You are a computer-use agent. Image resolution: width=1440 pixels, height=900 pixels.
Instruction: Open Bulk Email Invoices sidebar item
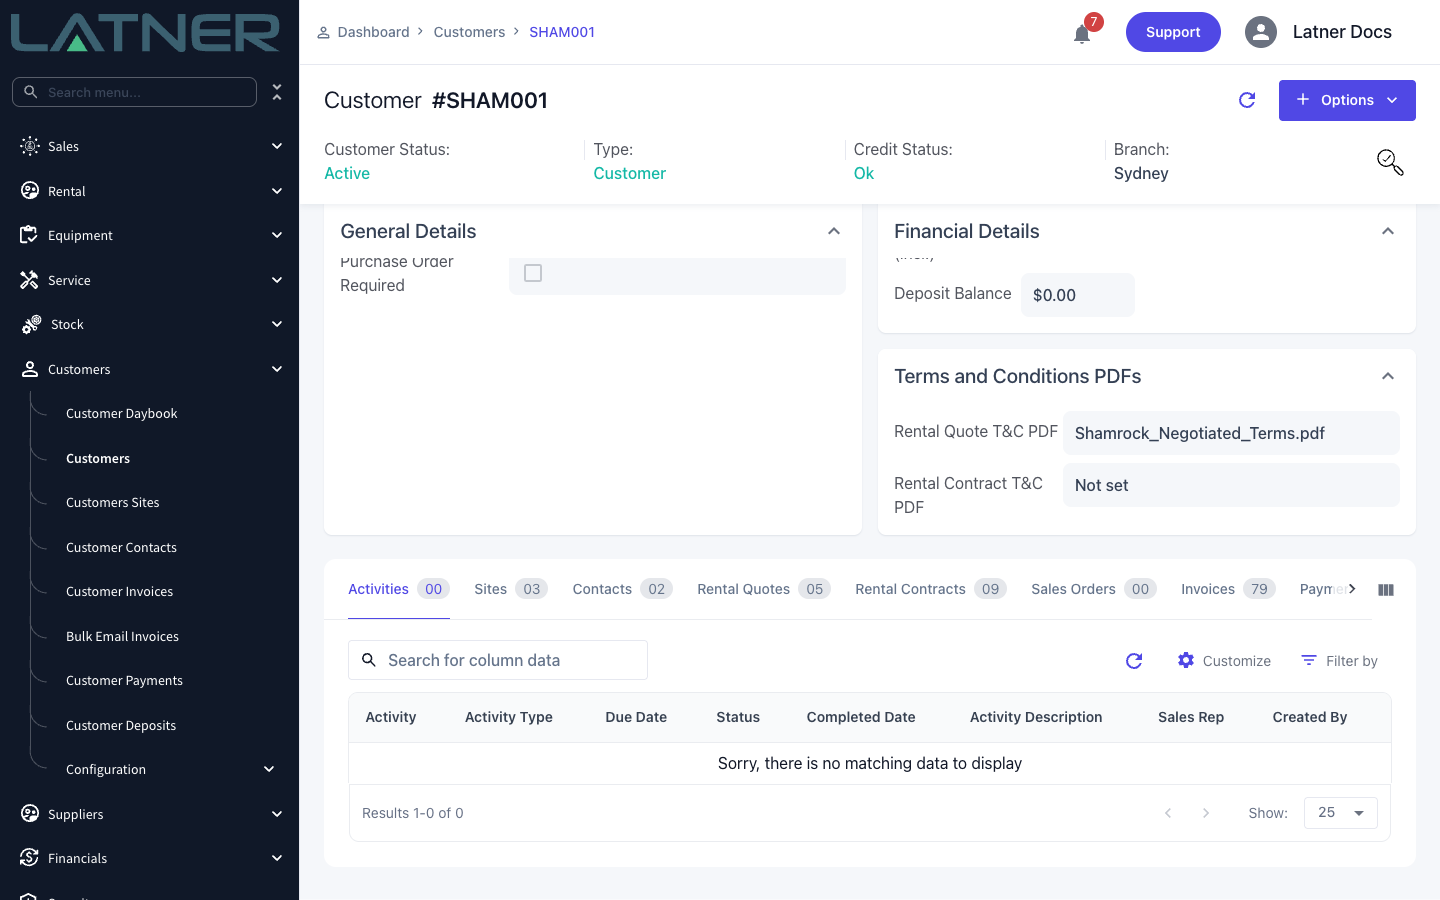[x=123, y=637]
